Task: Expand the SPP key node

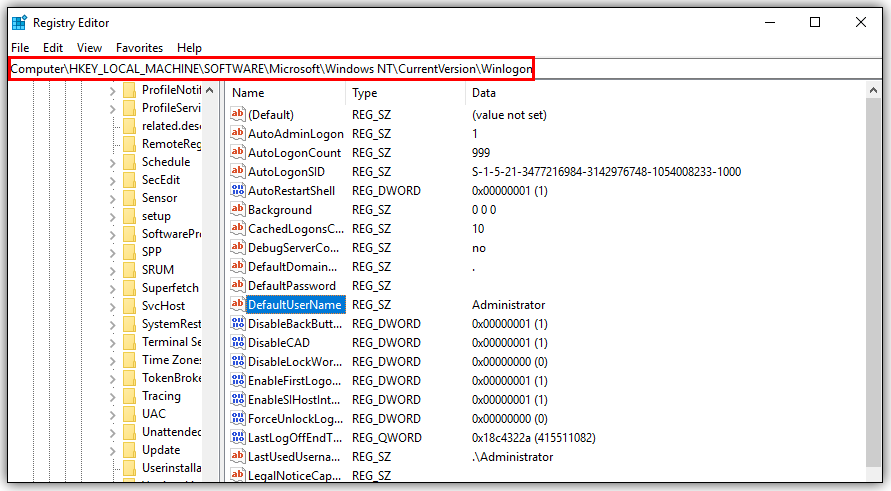Action: (x=113, y=253)
